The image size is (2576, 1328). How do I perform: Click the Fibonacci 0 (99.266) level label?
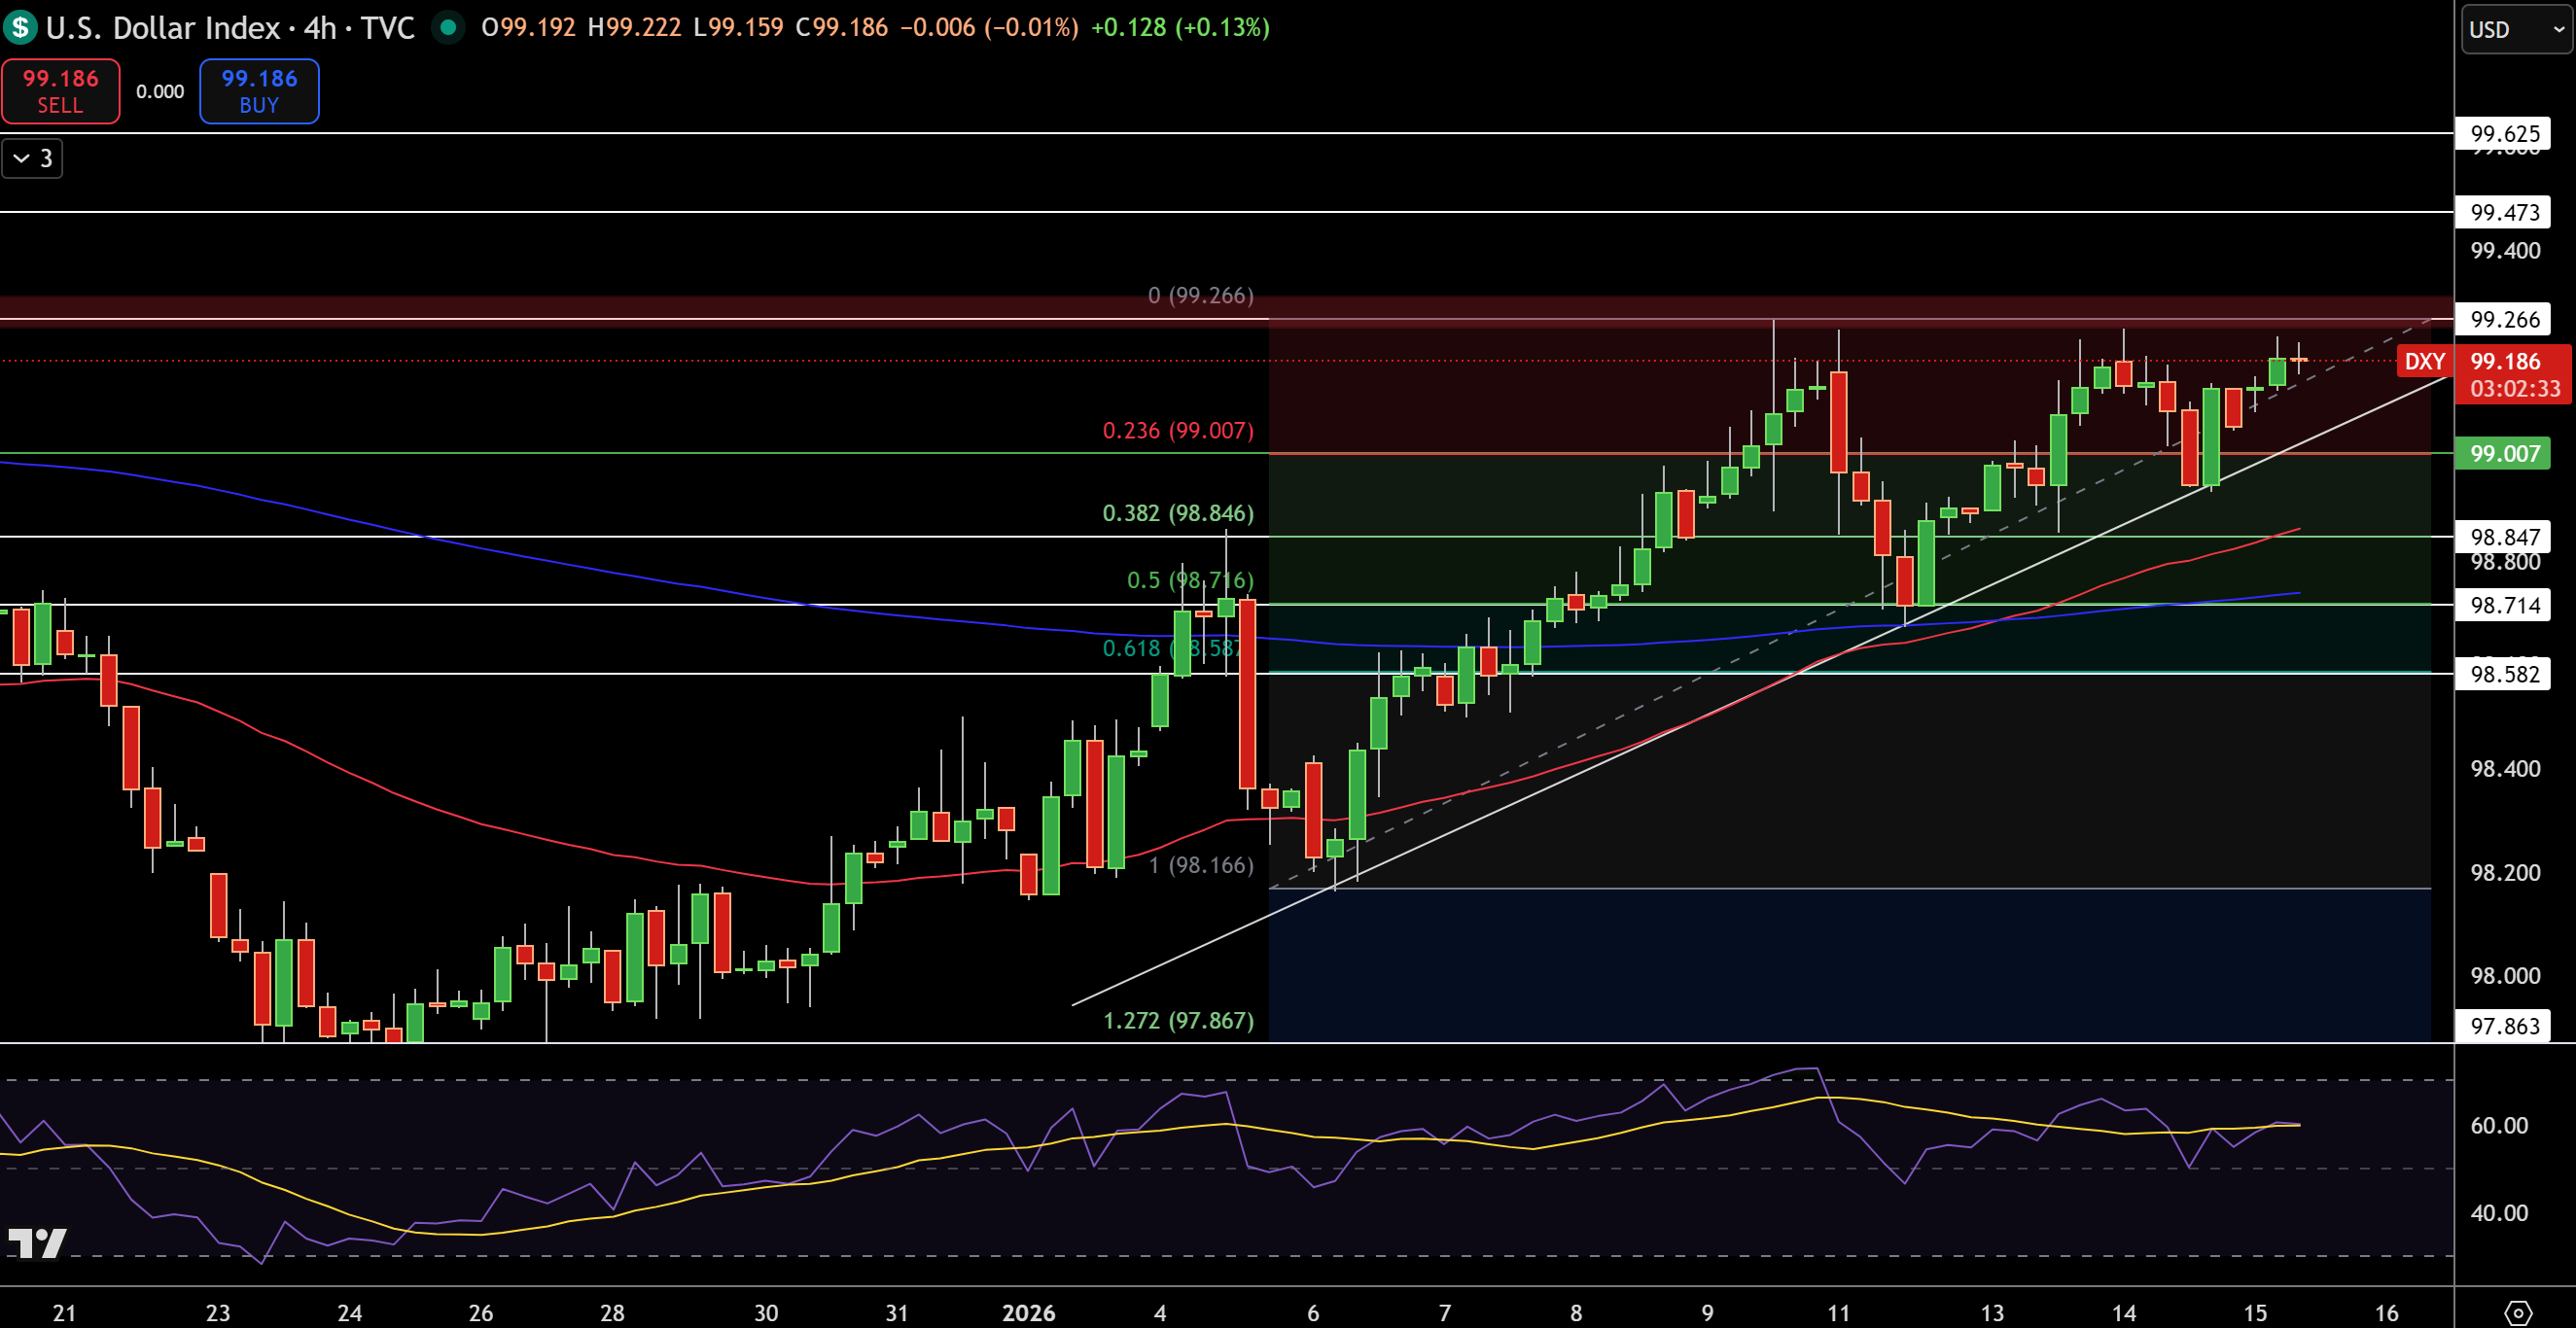1201,295
